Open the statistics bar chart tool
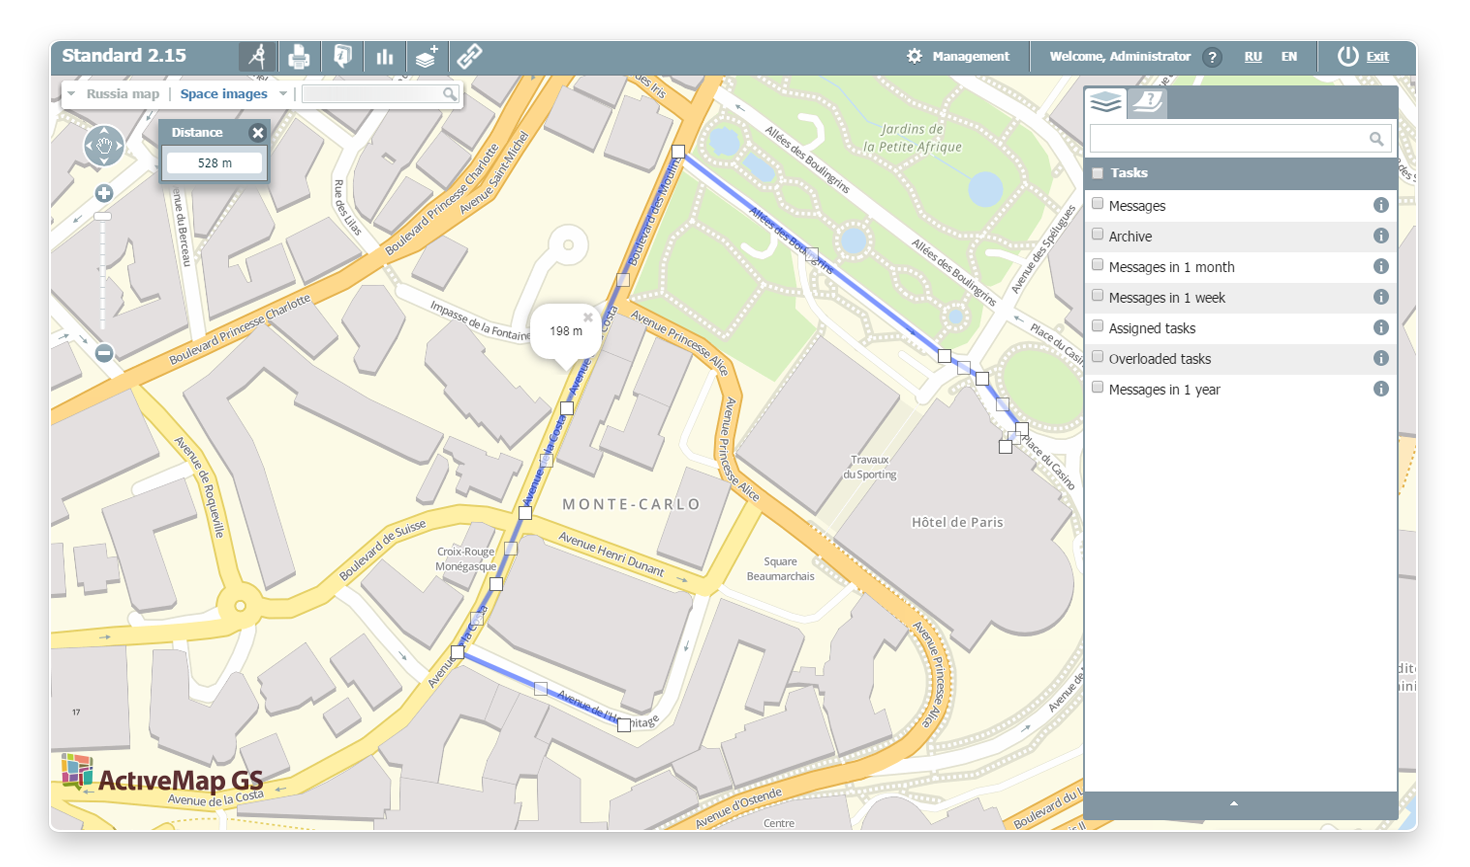Screen dimensions: 1470x867 (x=385, y=57)
